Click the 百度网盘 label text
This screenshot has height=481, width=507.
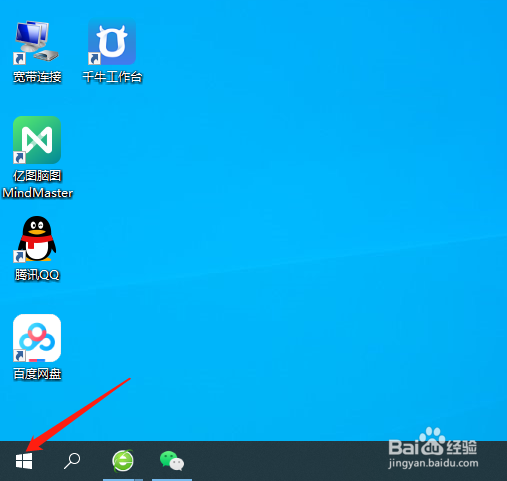(37, 374)
